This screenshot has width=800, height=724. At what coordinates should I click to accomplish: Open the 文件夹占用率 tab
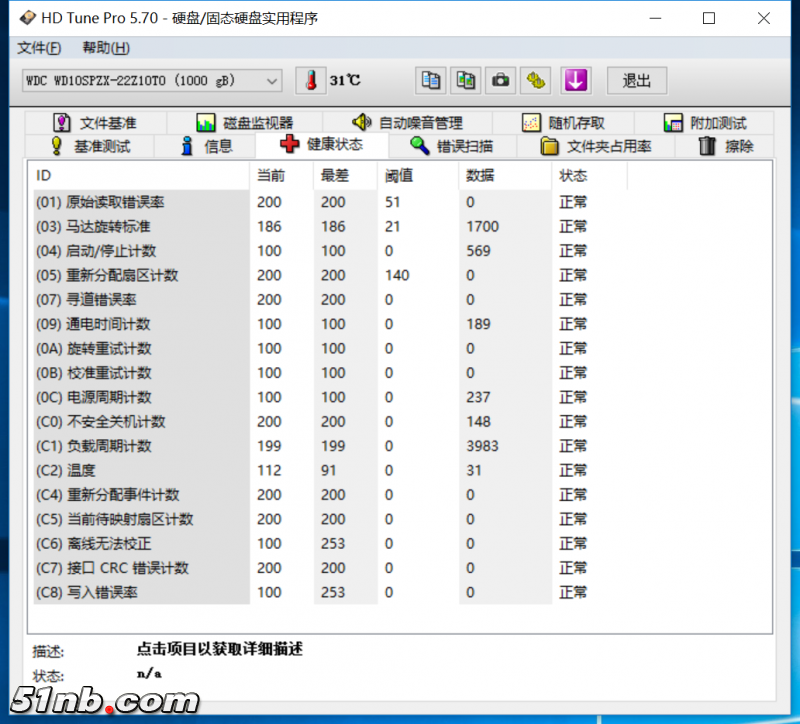[596, 146]
